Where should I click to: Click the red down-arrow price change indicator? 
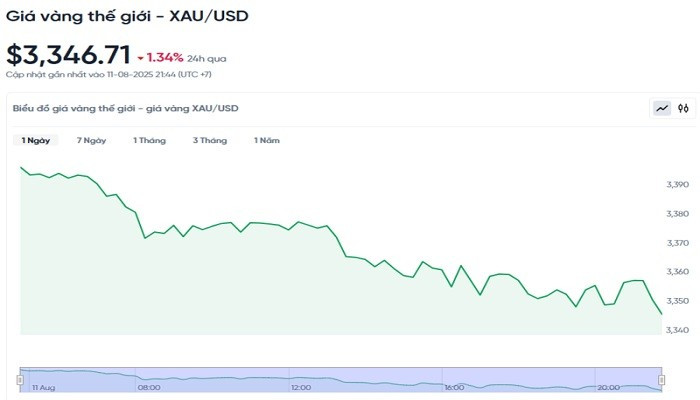(x=141, y=57)
